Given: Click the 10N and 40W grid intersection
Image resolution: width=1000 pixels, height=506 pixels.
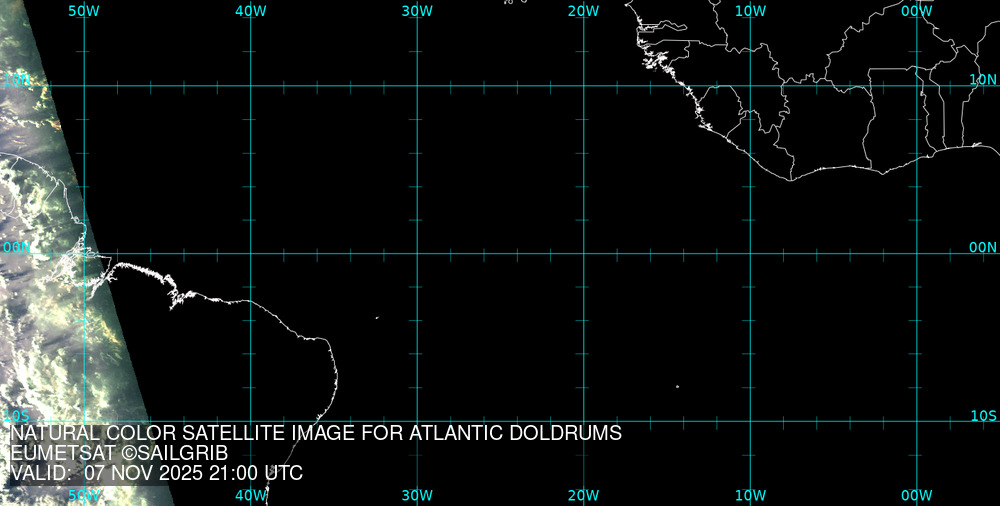Looking at the screenshot, I should [x=250, y=86].
